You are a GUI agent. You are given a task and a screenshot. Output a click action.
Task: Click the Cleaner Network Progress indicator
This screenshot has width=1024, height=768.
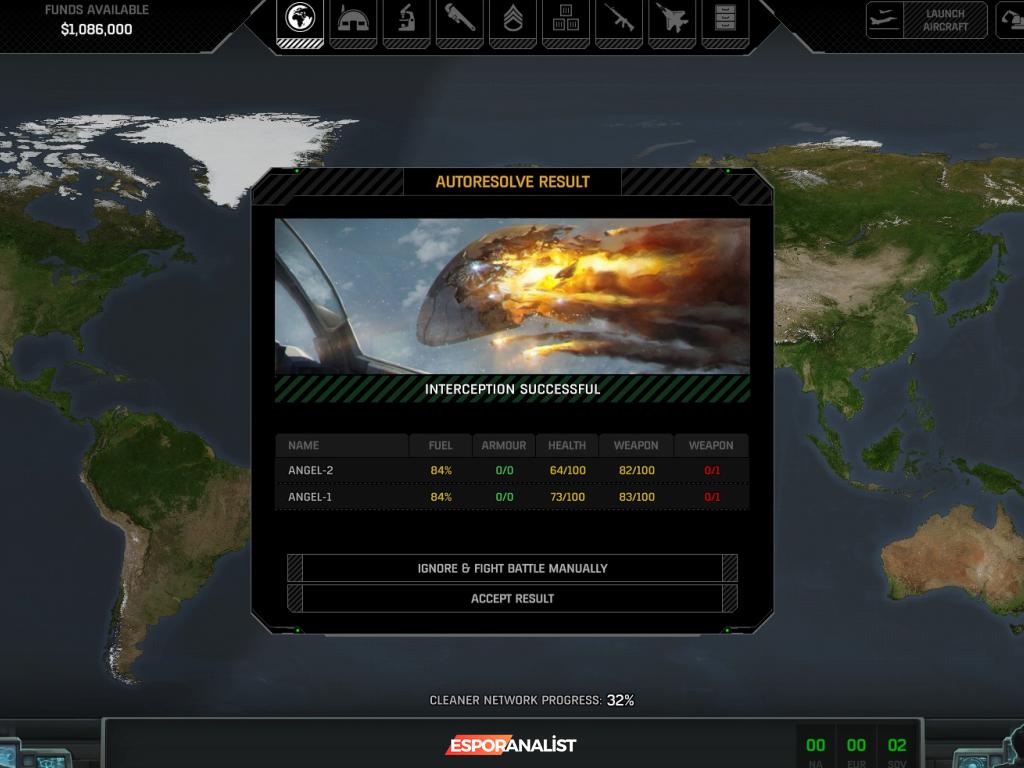pos(531,700)
